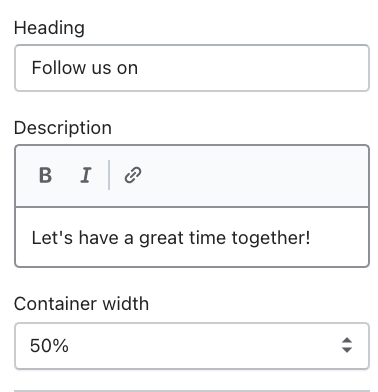Screen dimensions: 378x392
Task: Click the word "Let's" in the description text
Action: [x=52, y=238]
